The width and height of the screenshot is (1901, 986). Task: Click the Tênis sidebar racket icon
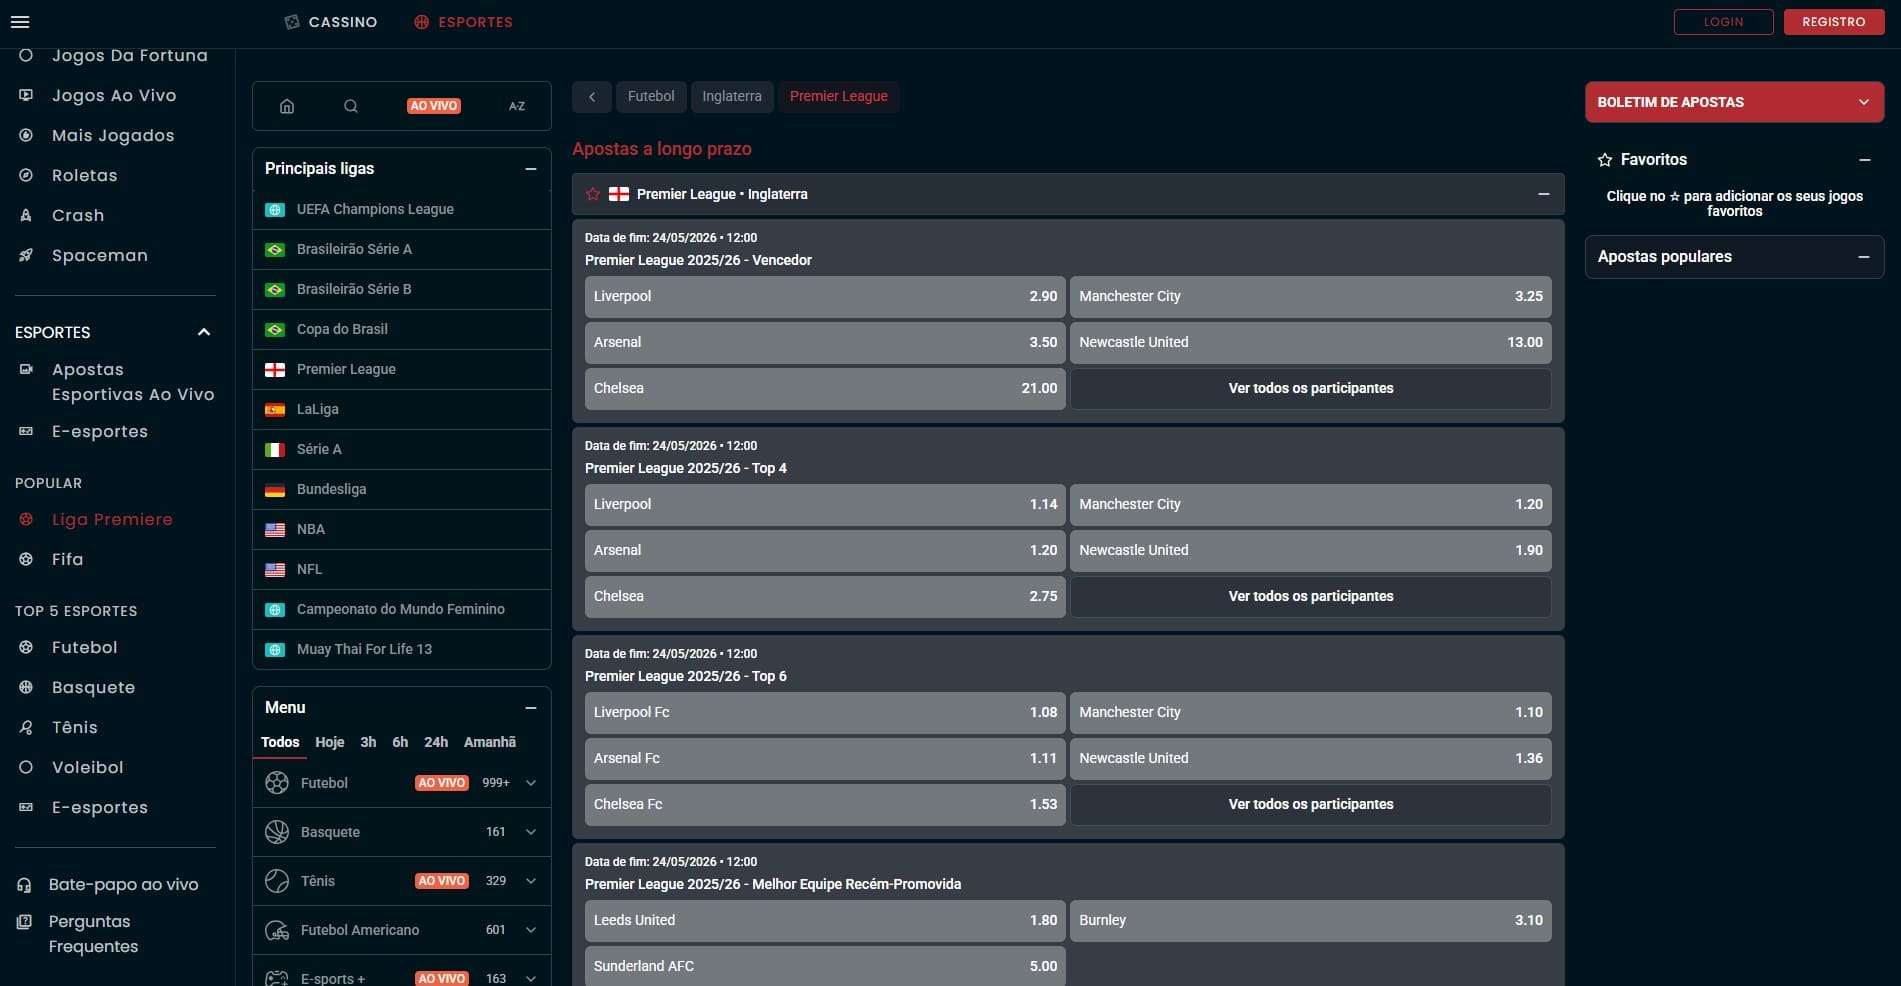click(26, 727)
